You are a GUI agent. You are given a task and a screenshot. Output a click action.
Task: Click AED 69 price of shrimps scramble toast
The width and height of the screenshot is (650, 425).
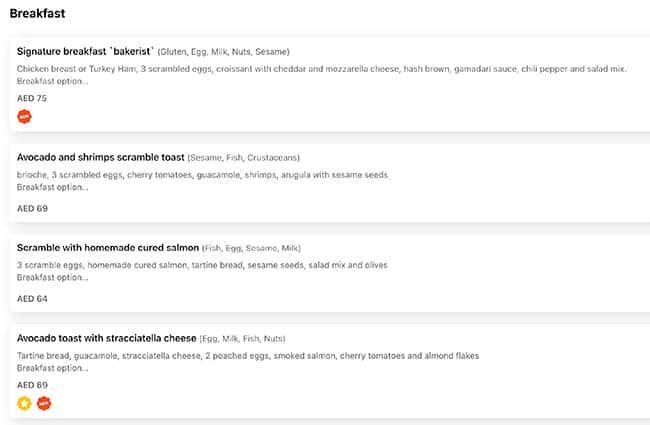point(32,208)
